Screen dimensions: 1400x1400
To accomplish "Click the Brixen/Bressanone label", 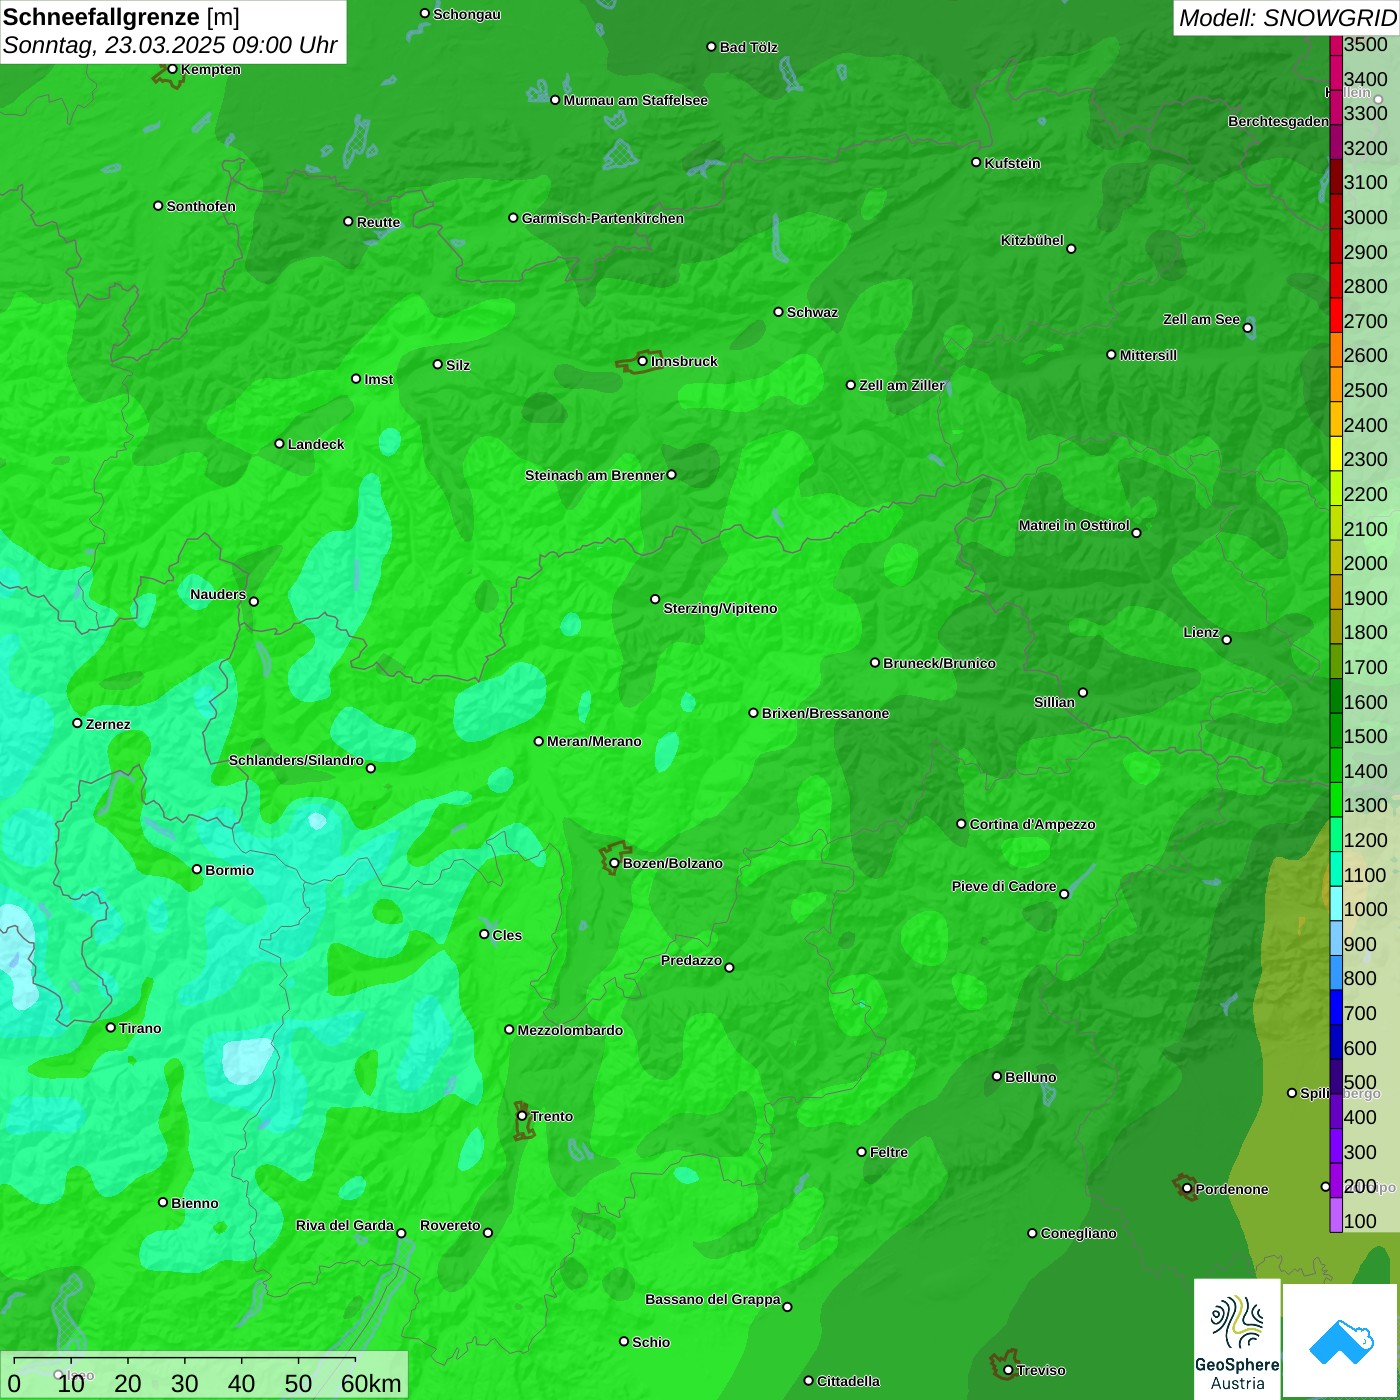I will (x=825, y=713).
